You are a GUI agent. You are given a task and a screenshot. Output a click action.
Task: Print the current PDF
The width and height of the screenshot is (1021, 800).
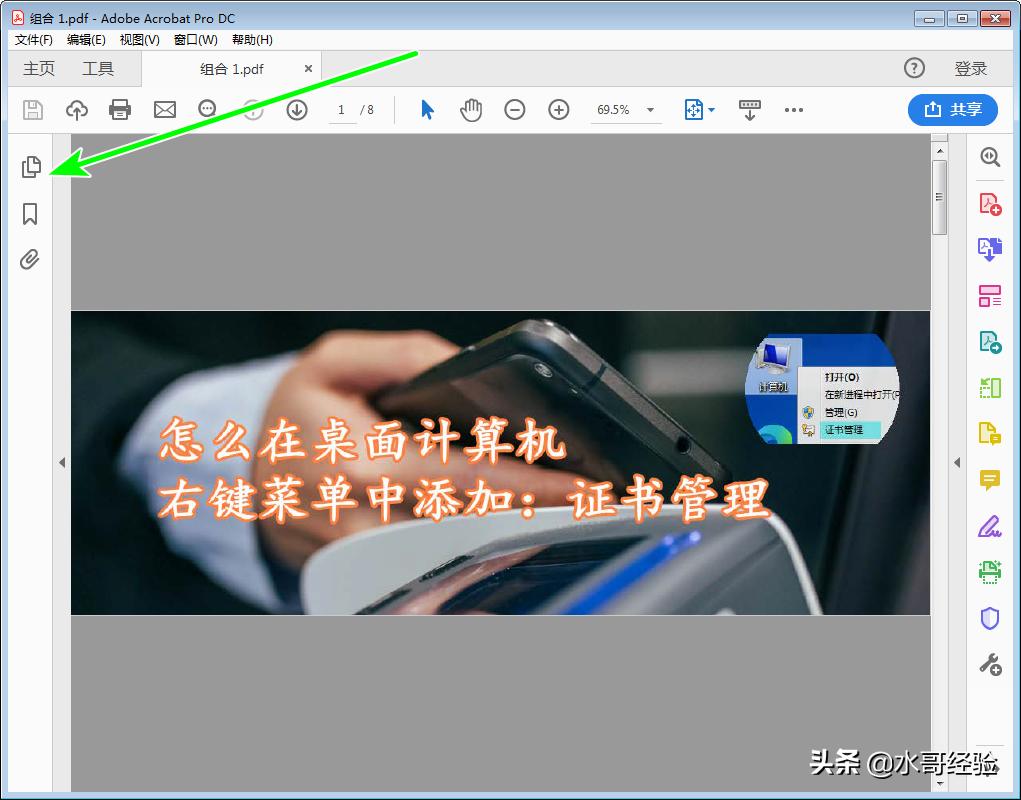pyautogui.click(x=120, y=110)
